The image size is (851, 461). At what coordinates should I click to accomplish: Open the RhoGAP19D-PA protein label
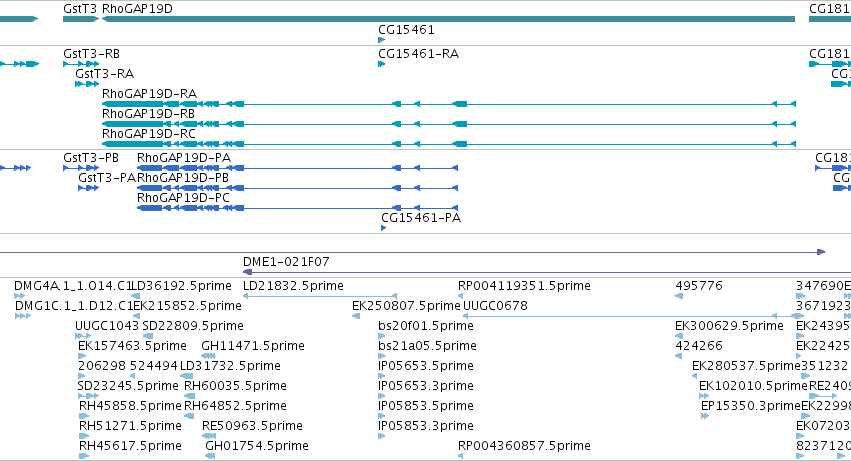184,158
